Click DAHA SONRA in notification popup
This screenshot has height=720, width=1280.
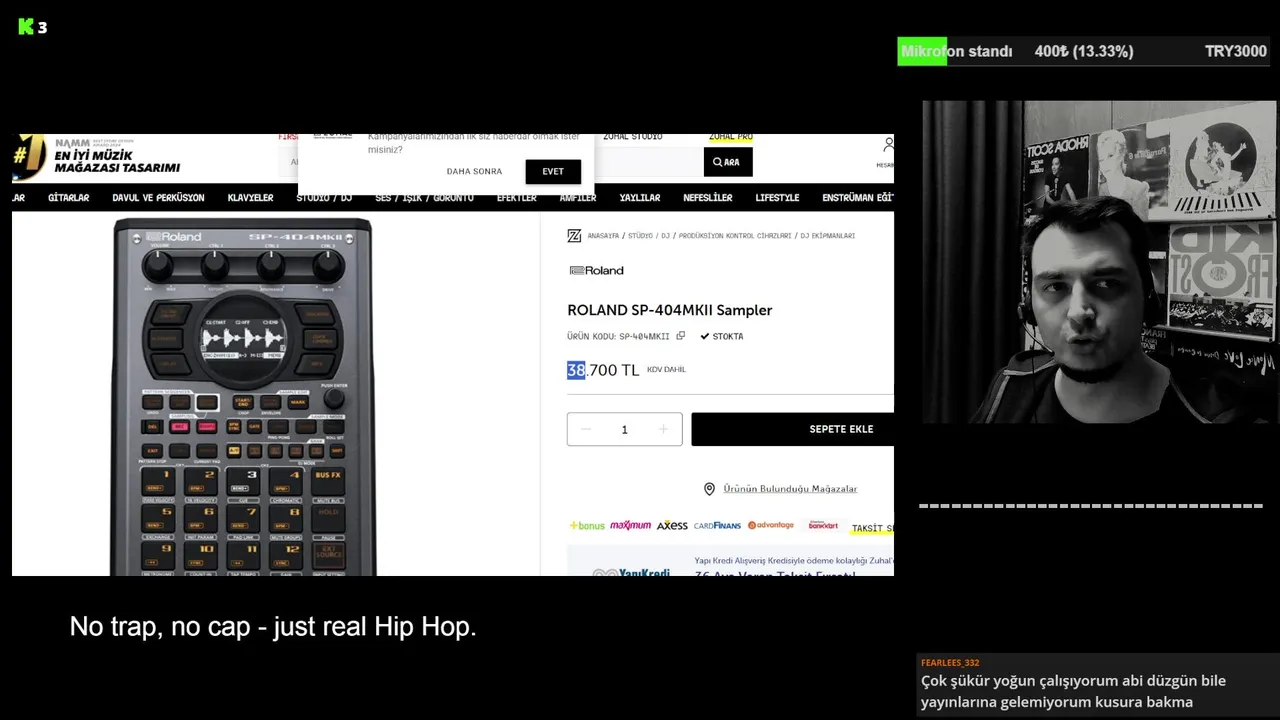pos(474,172)
